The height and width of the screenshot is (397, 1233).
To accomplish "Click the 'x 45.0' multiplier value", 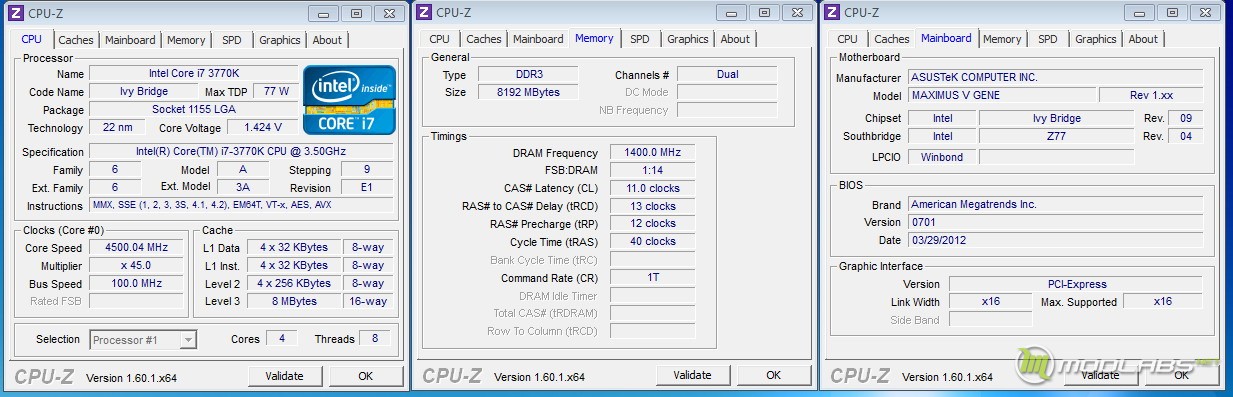I will pyautogui.click(x=136, y=266).
